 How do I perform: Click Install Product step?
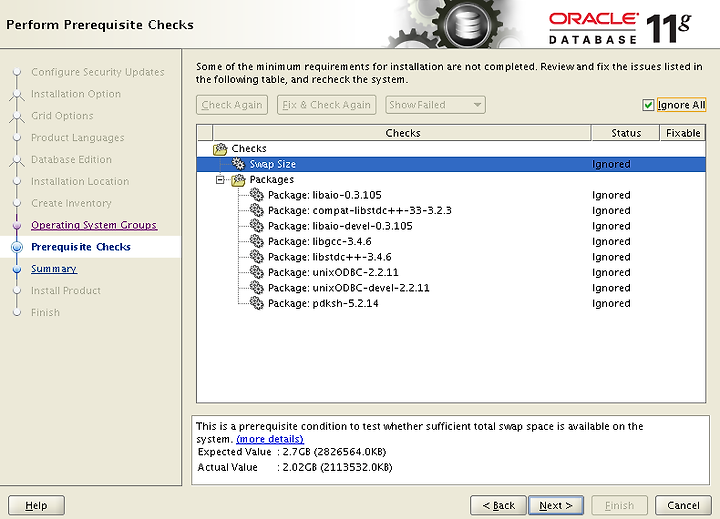tap(66, 291)
